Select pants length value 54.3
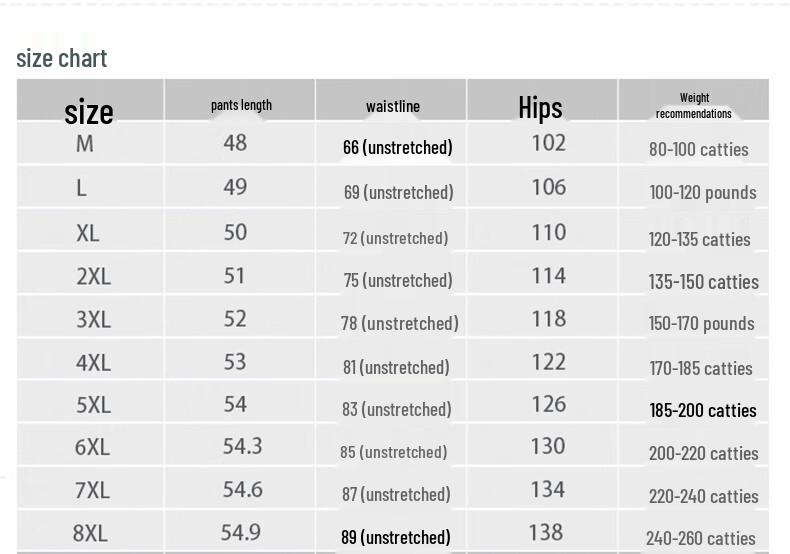 click(x=243, y=446)
